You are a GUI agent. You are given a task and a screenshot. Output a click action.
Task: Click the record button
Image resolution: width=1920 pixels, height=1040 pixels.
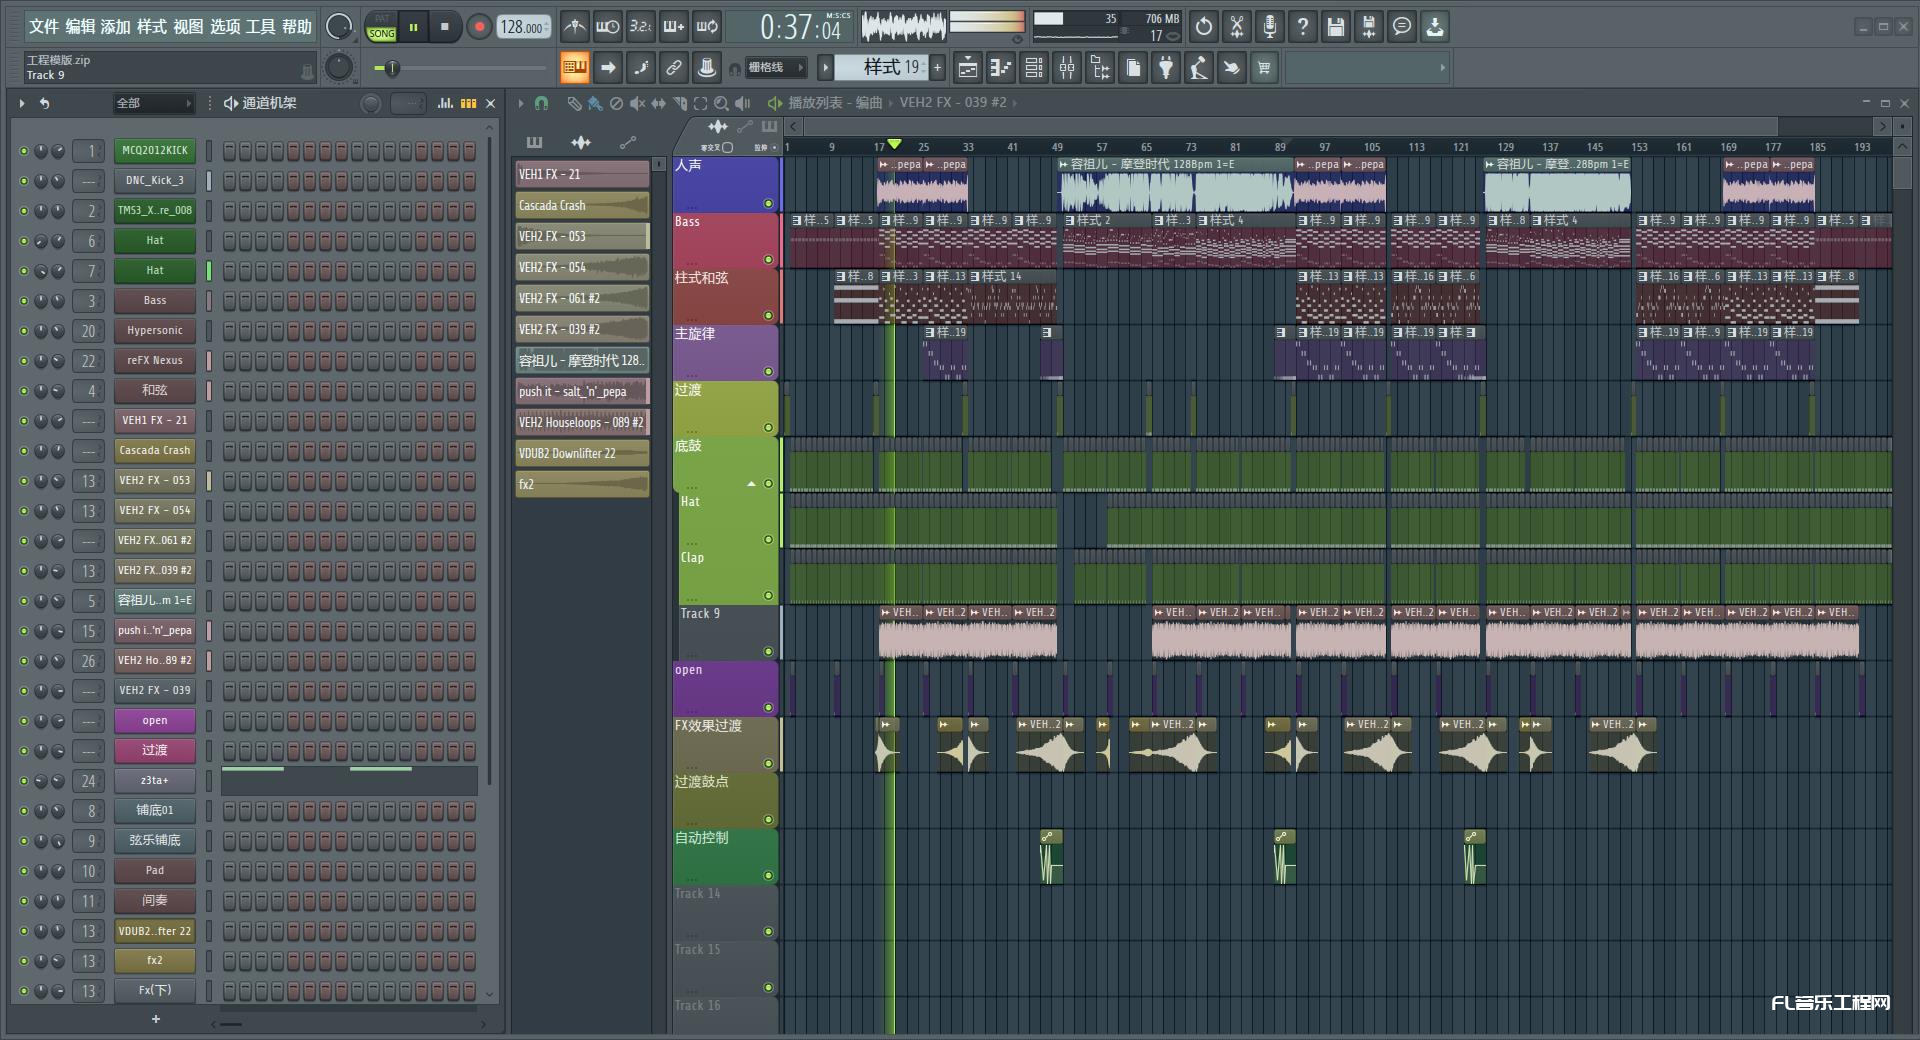click(479, 27)
